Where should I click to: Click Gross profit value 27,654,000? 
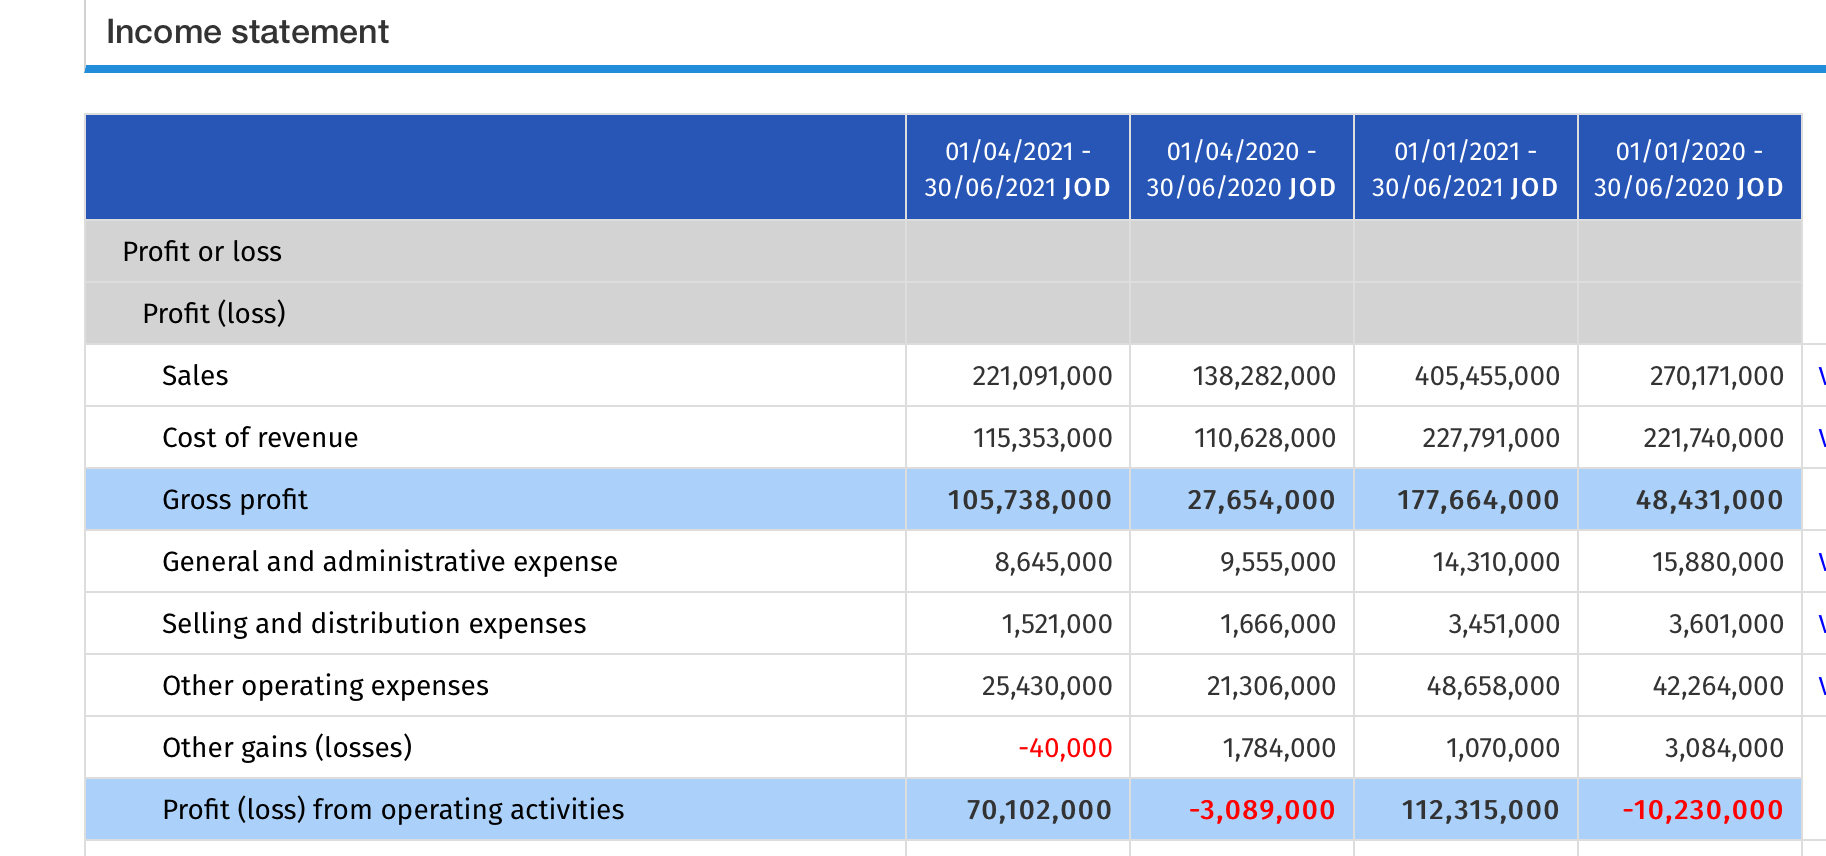(1261, 500)
